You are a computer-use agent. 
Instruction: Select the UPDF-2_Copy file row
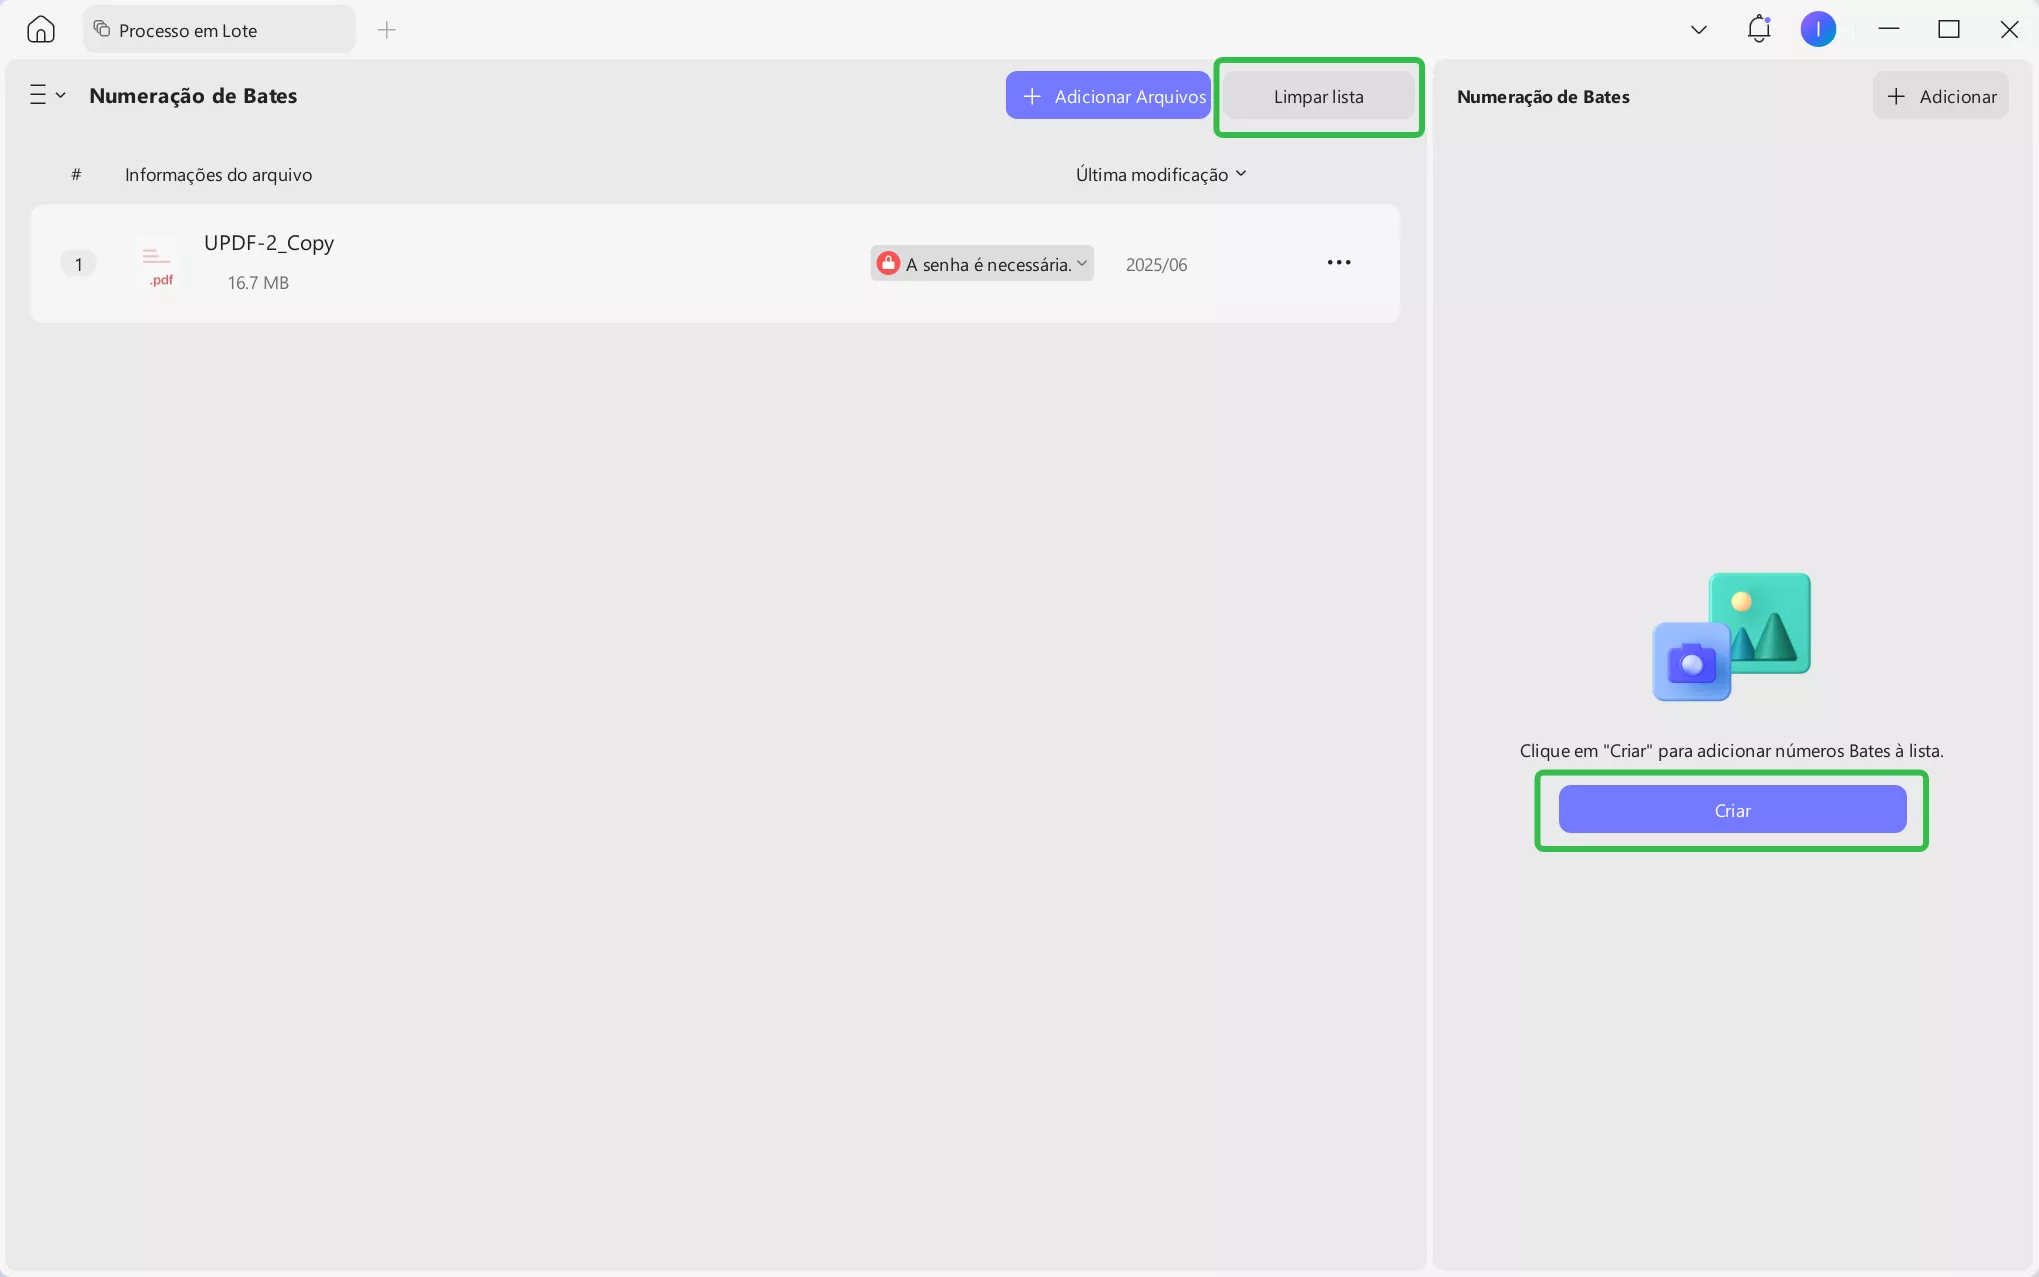point(600,264)
